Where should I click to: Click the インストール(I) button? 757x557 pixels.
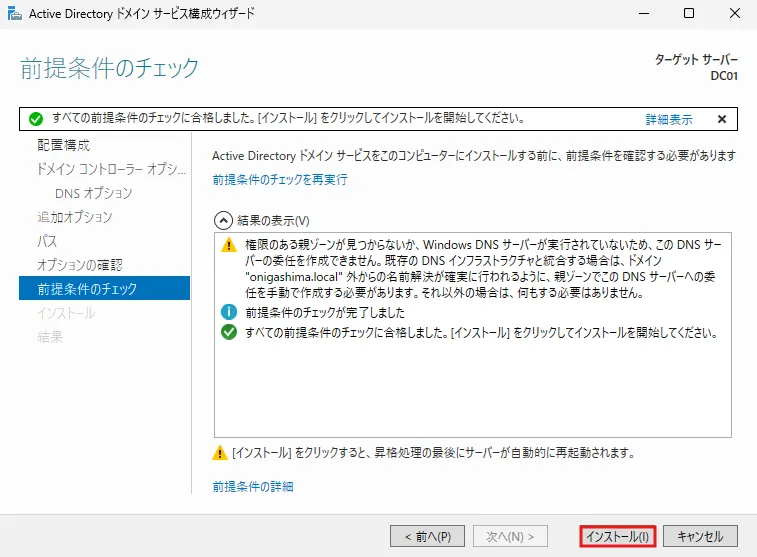click(x=617, y=536)
